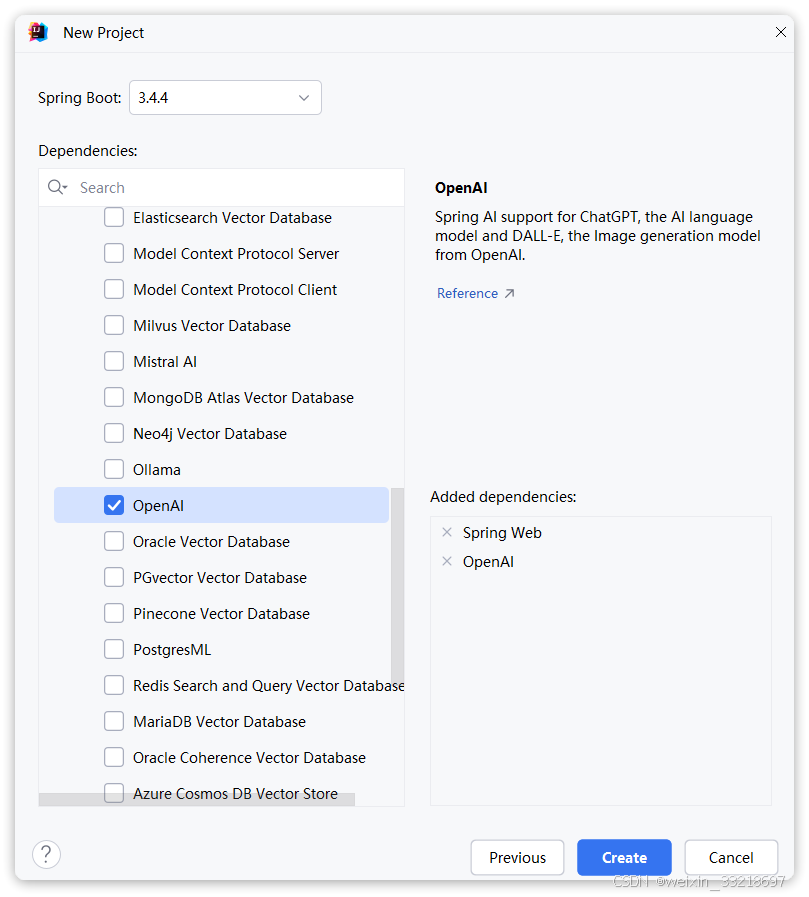Click OpenAI text in added dependencies
The width and height of the screenshot is (809, 897).
tap(488, 562)
